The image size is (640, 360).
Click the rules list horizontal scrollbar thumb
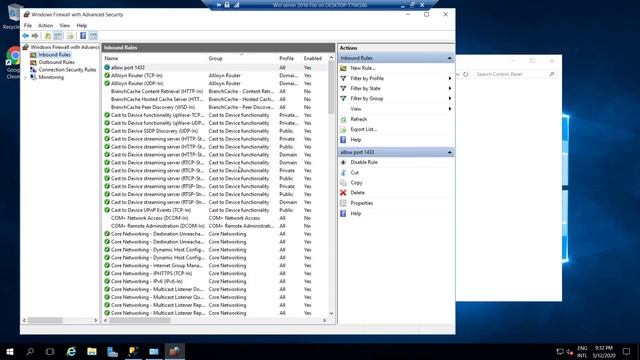(140, 320)
